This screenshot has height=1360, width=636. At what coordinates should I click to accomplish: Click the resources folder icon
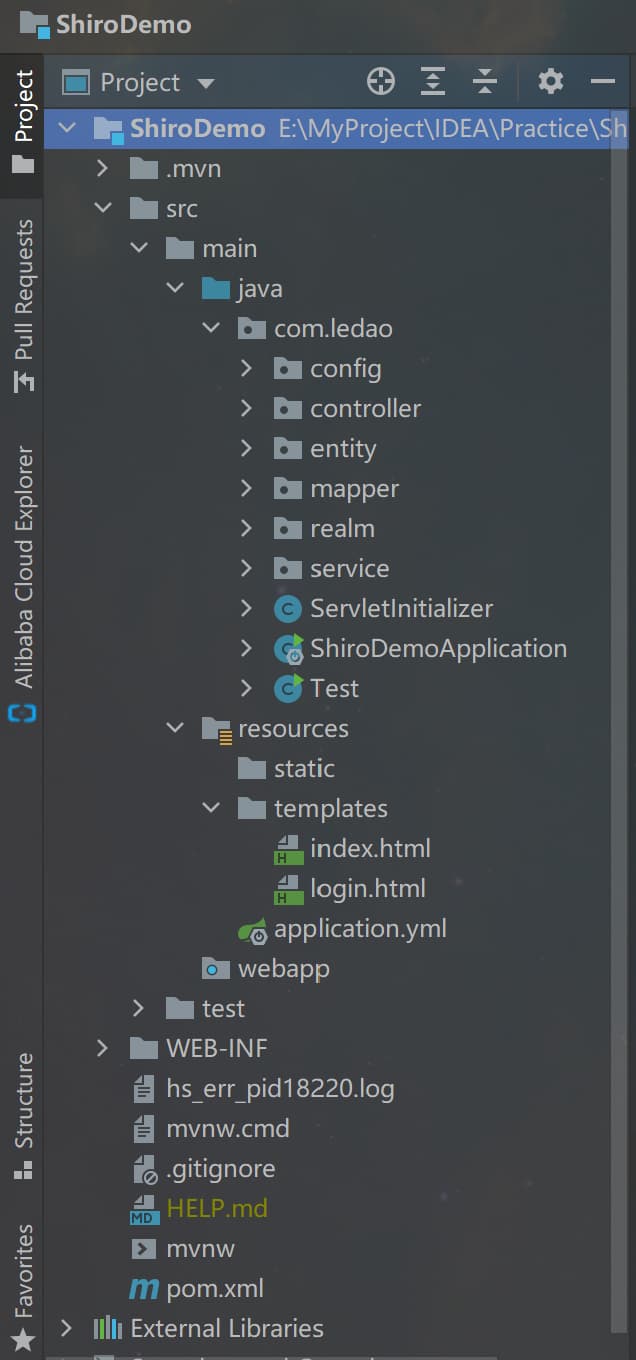tap(217, 729)
